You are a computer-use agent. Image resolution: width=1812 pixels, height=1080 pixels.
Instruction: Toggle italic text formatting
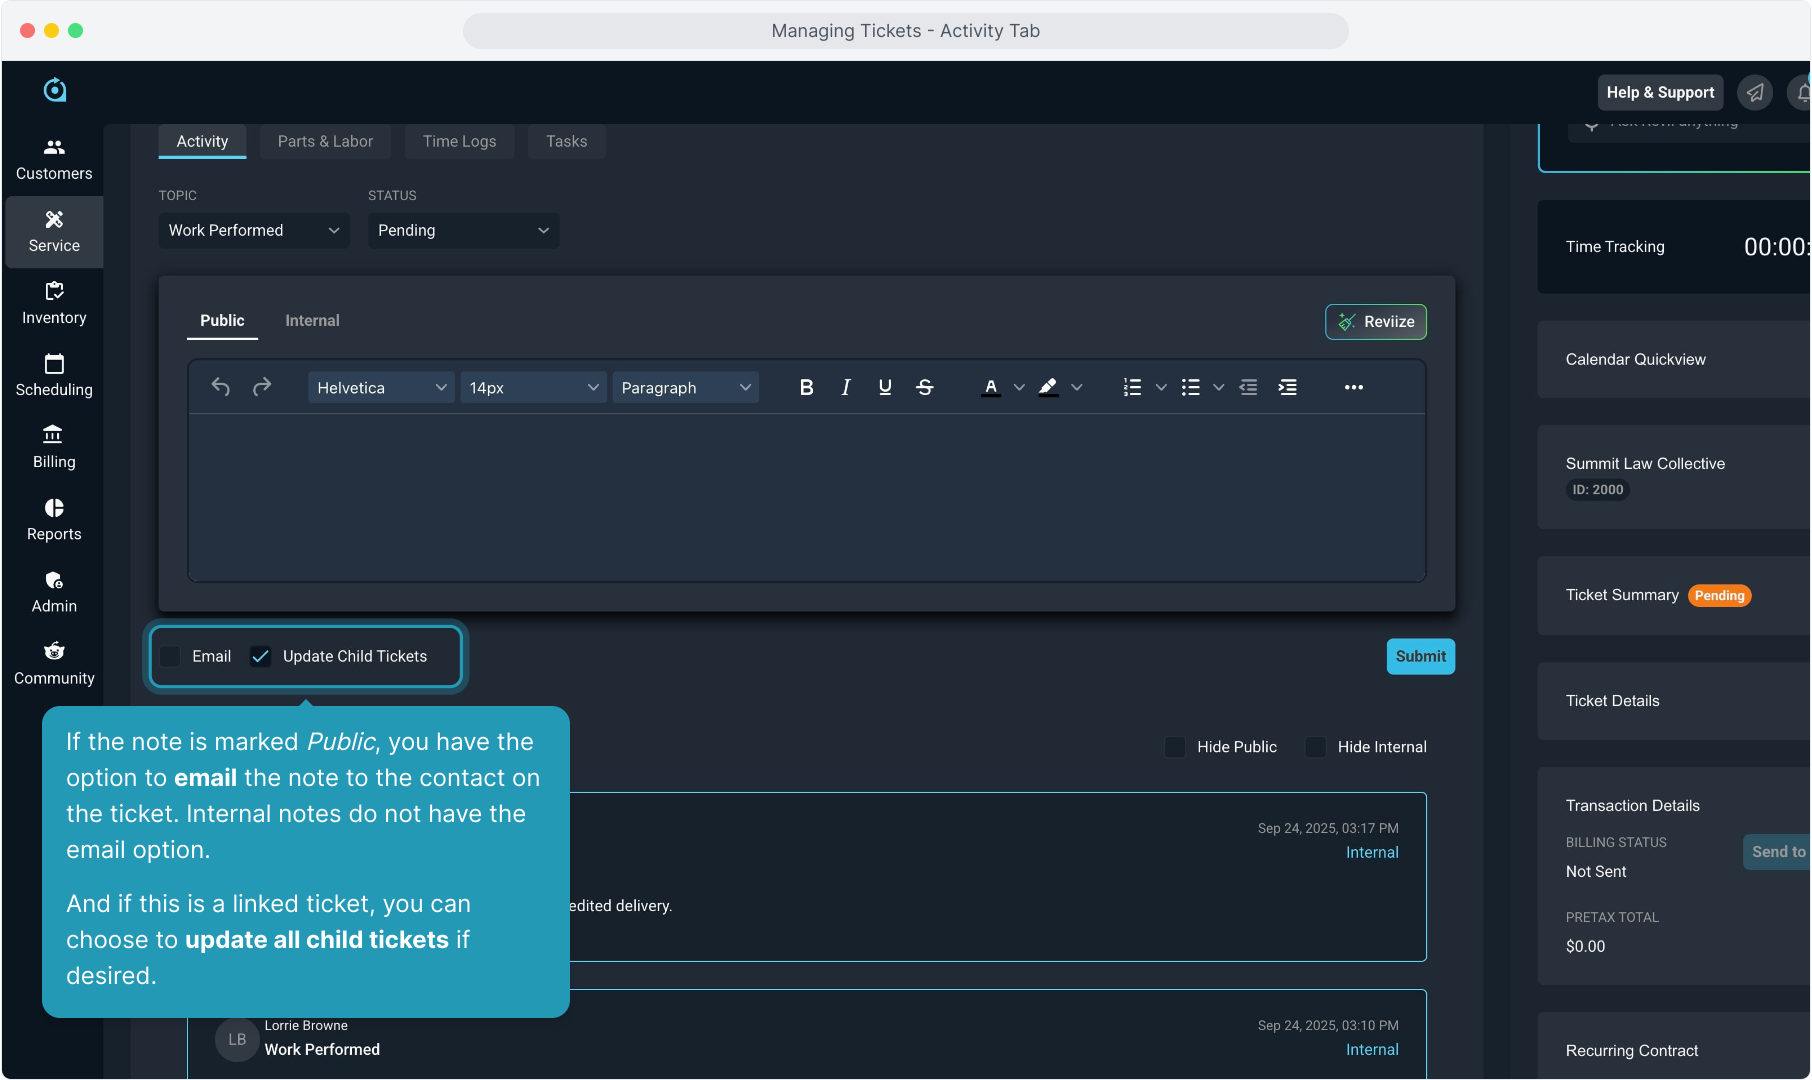[x=846, y=388]
